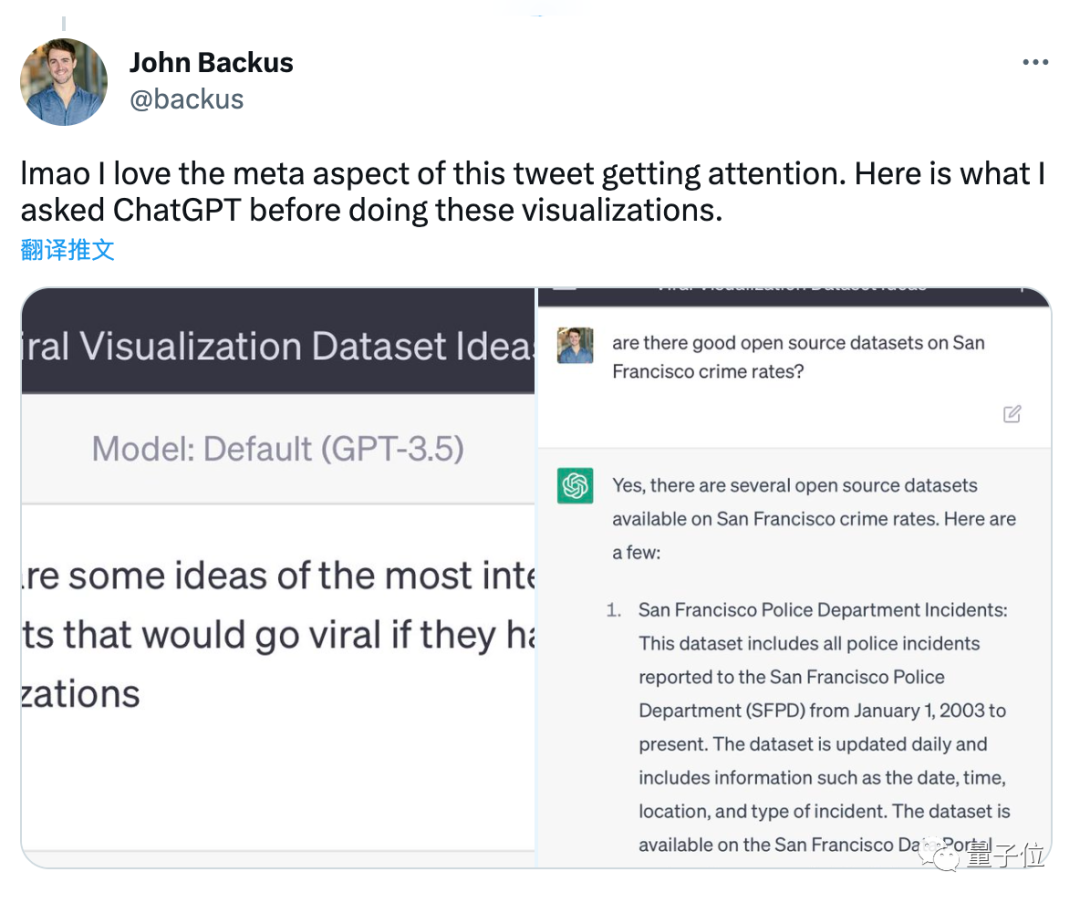Click the question about San Francisco crime rates
Image resolution: width=1080 pixels, height=903 pixels.
click(798, 357)
